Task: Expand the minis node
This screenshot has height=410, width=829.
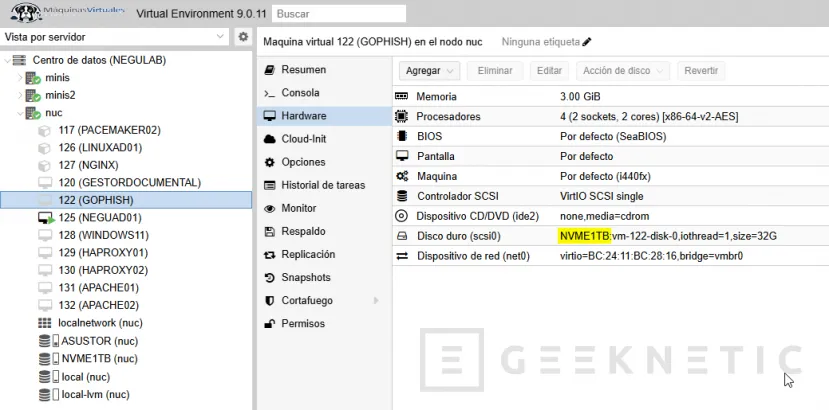Action: click(20, 78)
